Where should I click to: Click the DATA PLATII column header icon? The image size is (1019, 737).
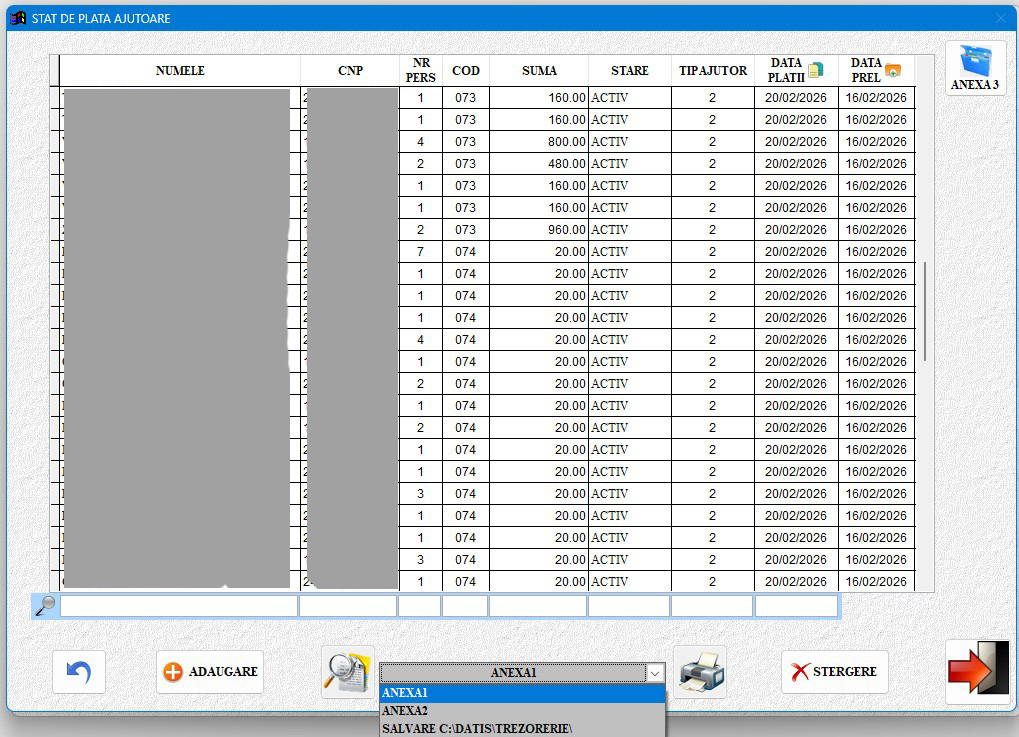pyautogui.click(x=815, y=70)
